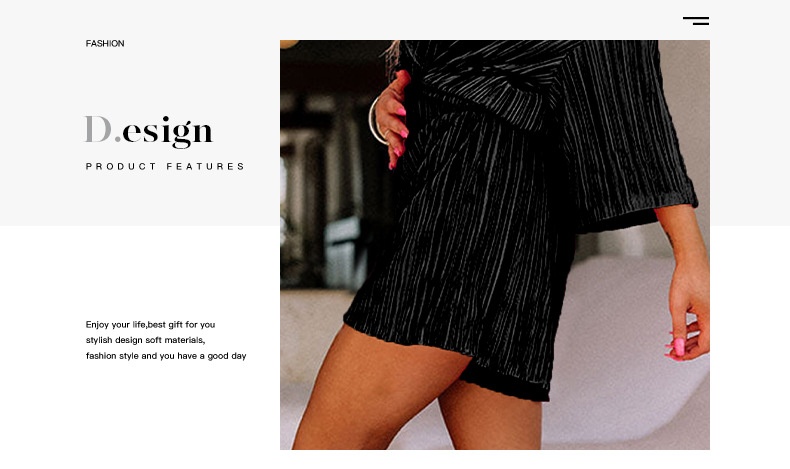The width and height of the screenshot is (790, 469).
Task: Click the gray letter D in the heading
Action: click(98, 129)
